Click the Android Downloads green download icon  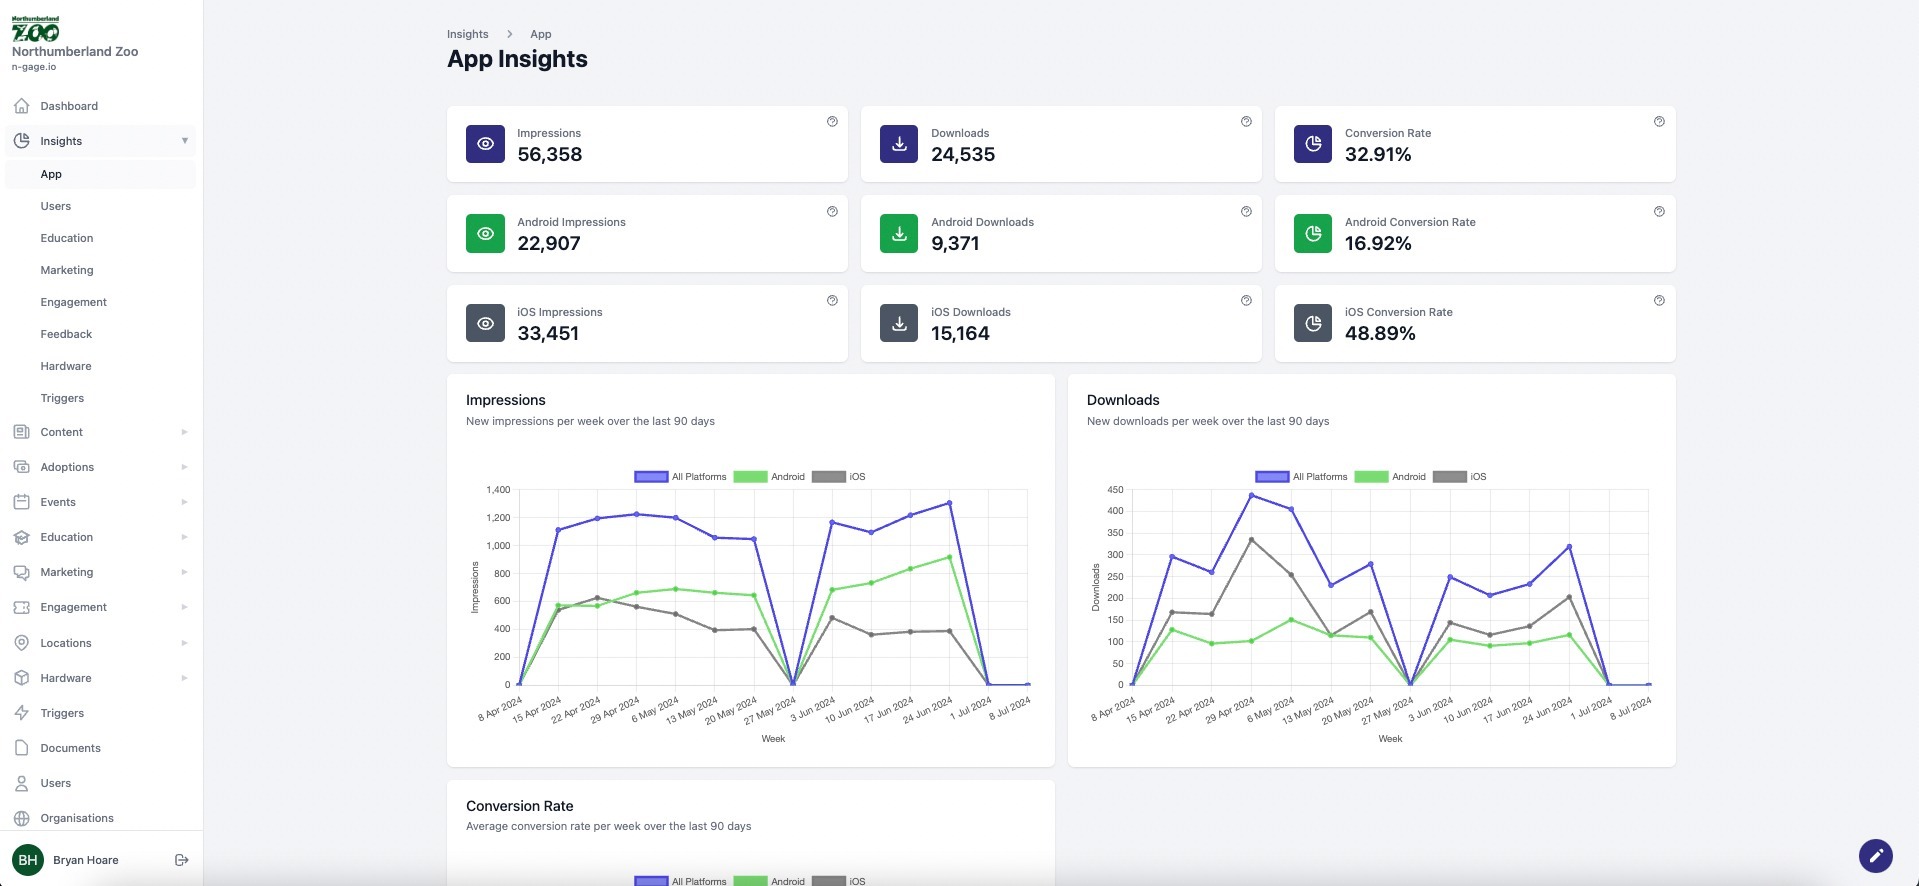(899, 234)
